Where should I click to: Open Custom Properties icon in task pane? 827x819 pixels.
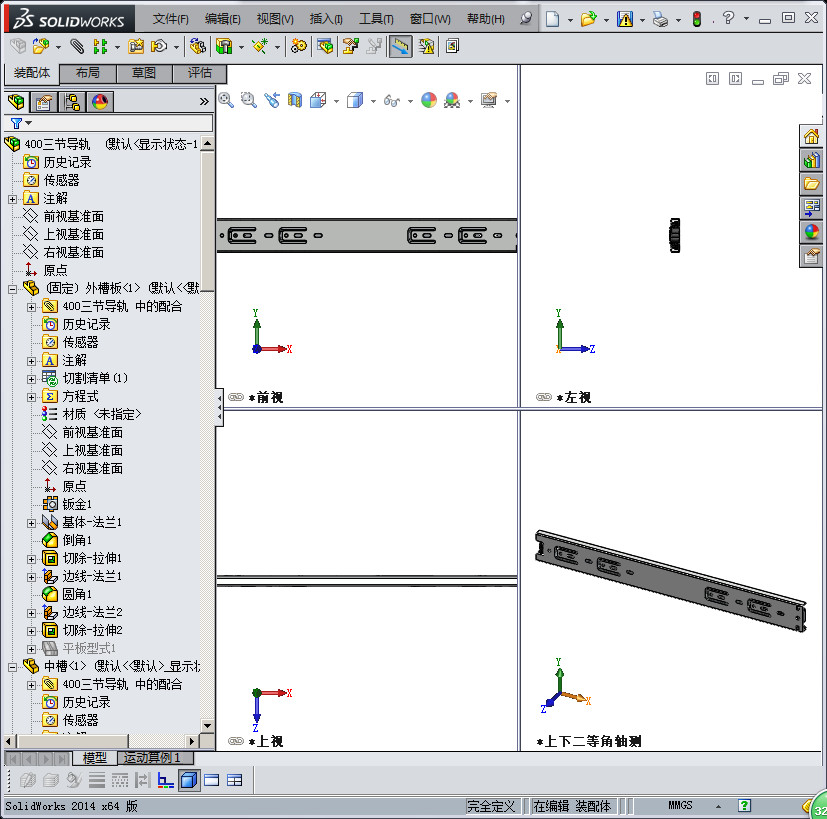811,256
